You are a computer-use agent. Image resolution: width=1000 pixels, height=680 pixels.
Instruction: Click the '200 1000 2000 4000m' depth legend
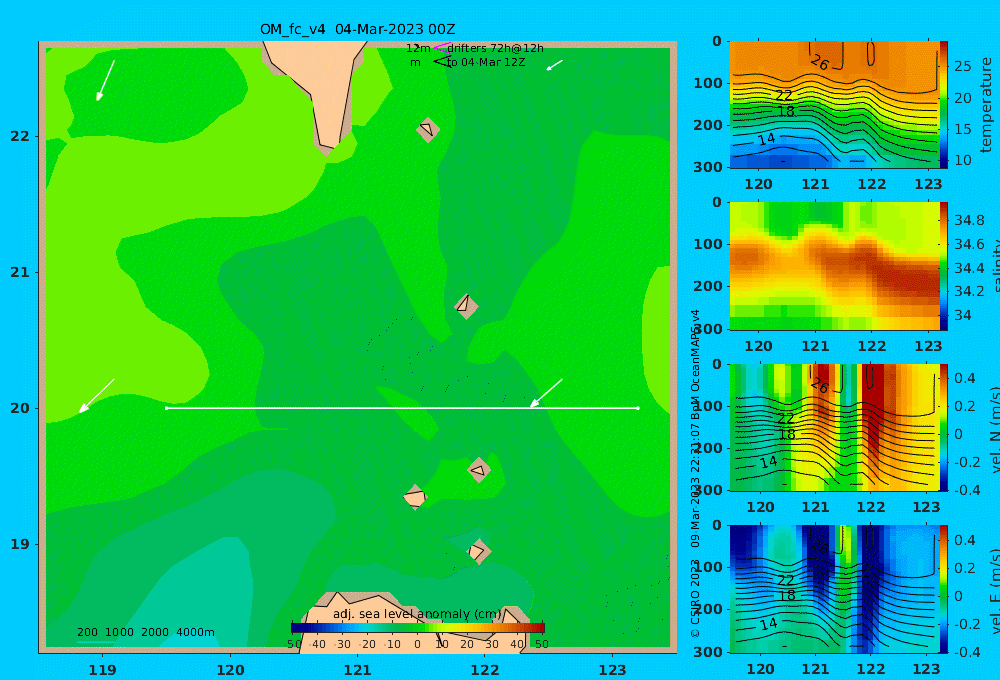[x=145, y=632]
